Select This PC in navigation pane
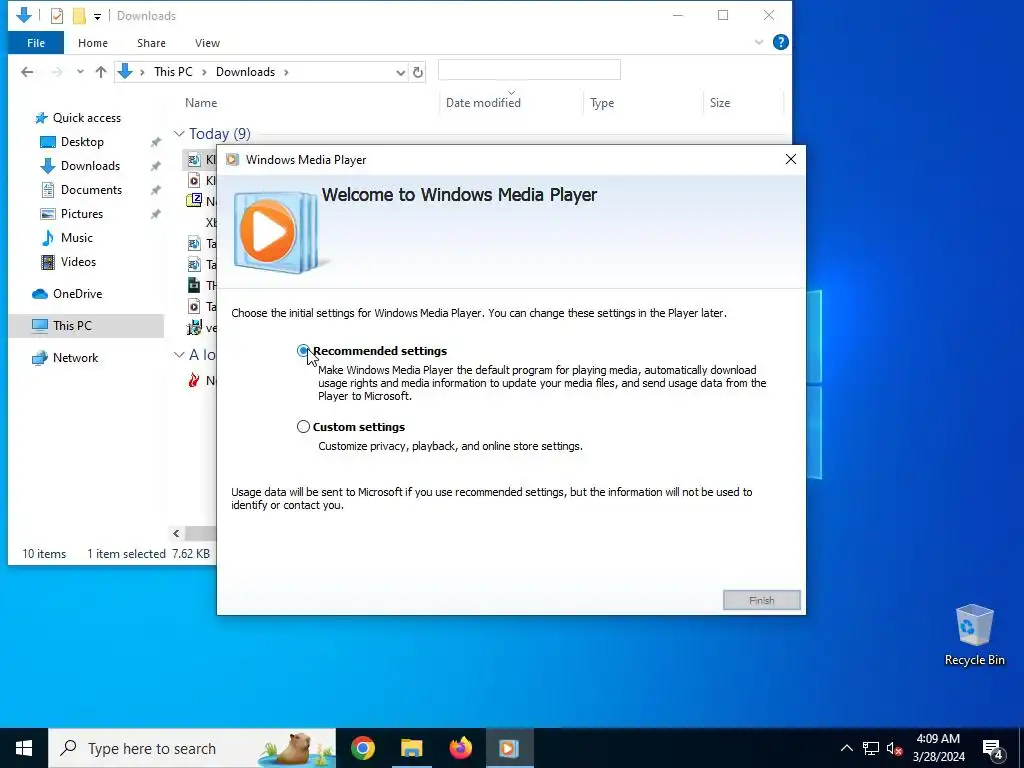 point(72,325)
